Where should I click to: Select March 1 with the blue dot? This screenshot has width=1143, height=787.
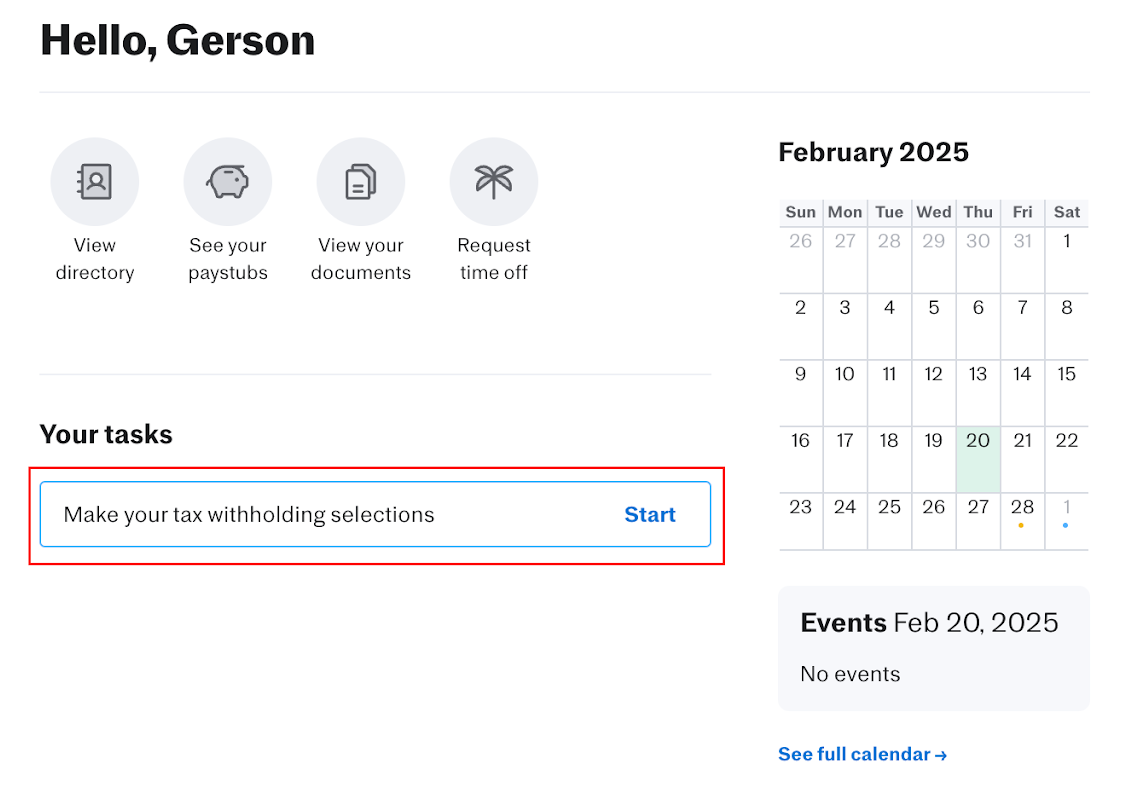coord(1066,507)
